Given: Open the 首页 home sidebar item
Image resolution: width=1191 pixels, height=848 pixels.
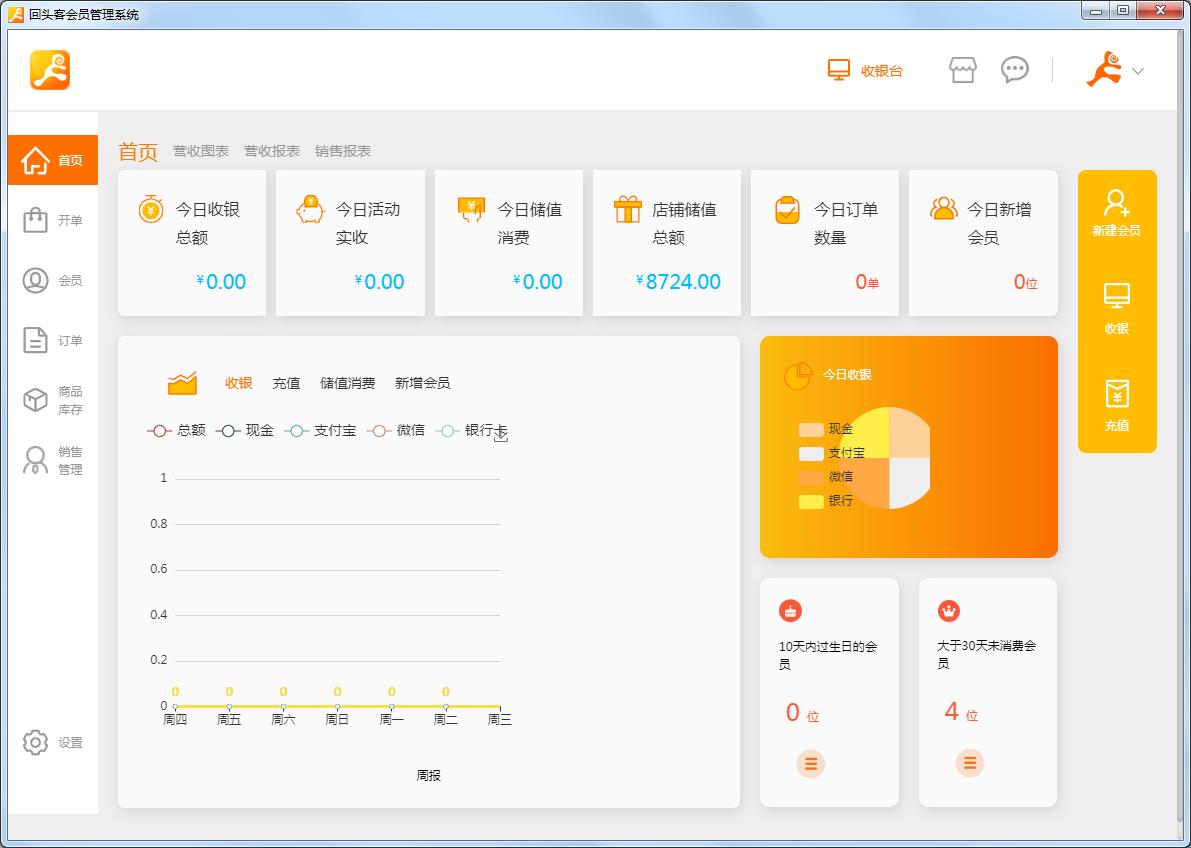Looking at the screenshot, I should click(x=52, y=160).
